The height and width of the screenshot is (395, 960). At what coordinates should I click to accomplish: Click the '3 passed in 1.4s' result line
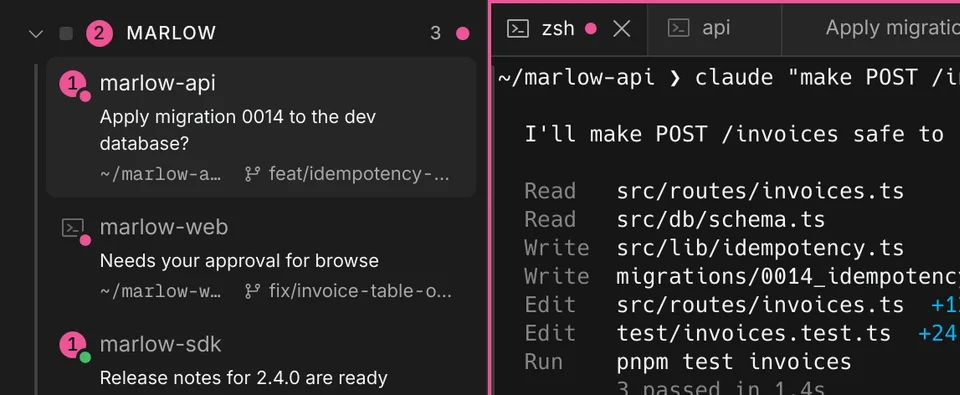[720, 388]
